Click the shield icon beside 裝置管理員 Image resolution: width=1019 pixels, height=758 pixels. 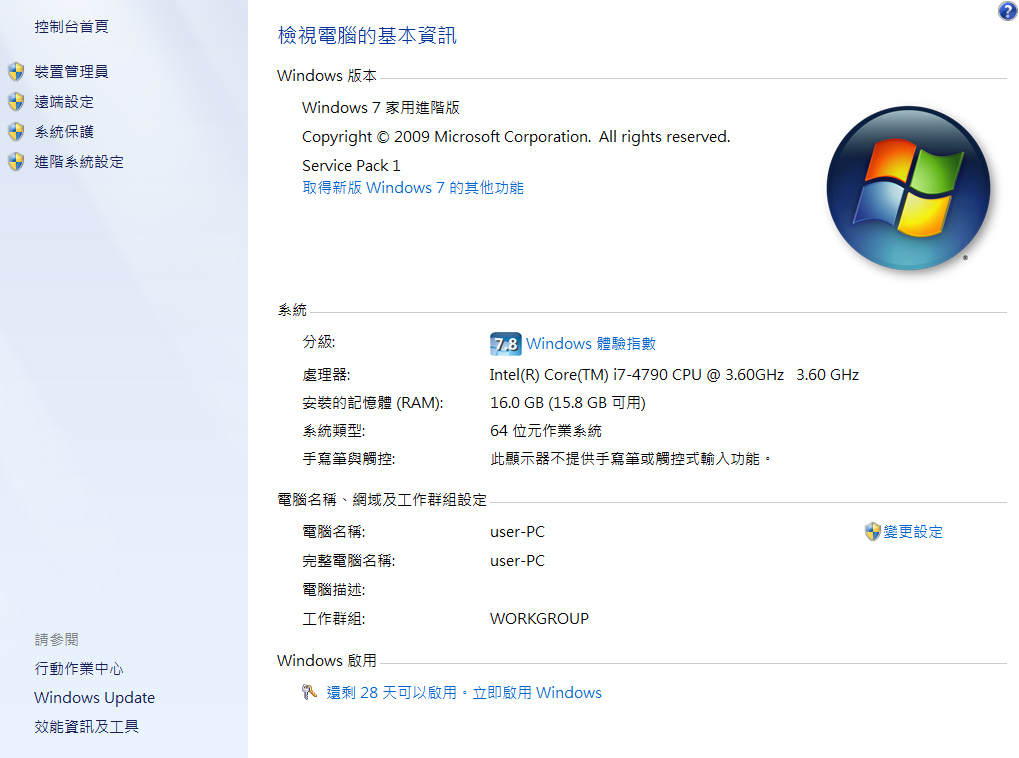pos(16,72)
